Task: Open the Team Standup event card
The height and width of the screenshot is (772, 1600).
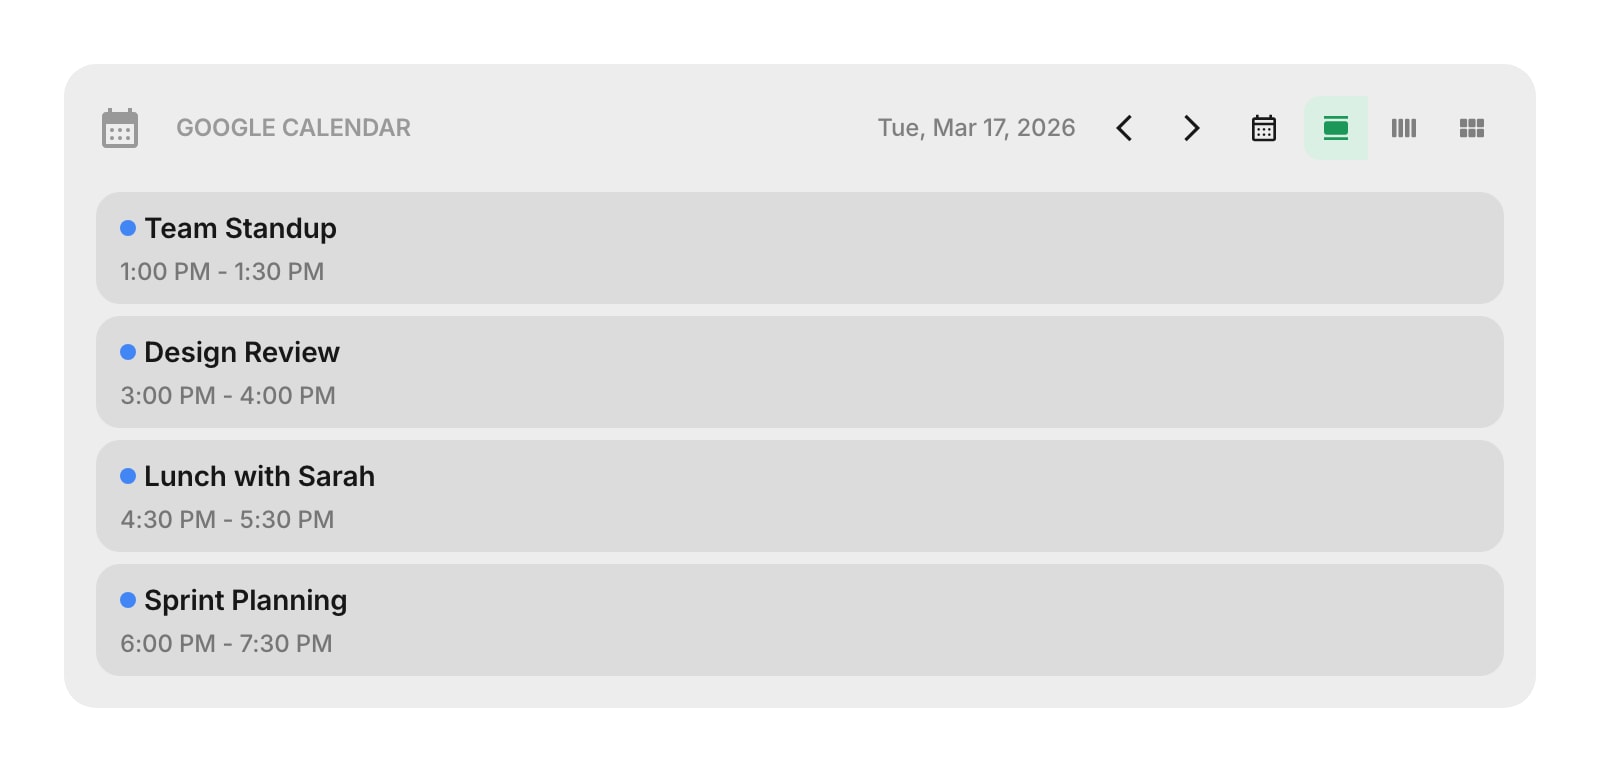Action: (800, 248)
